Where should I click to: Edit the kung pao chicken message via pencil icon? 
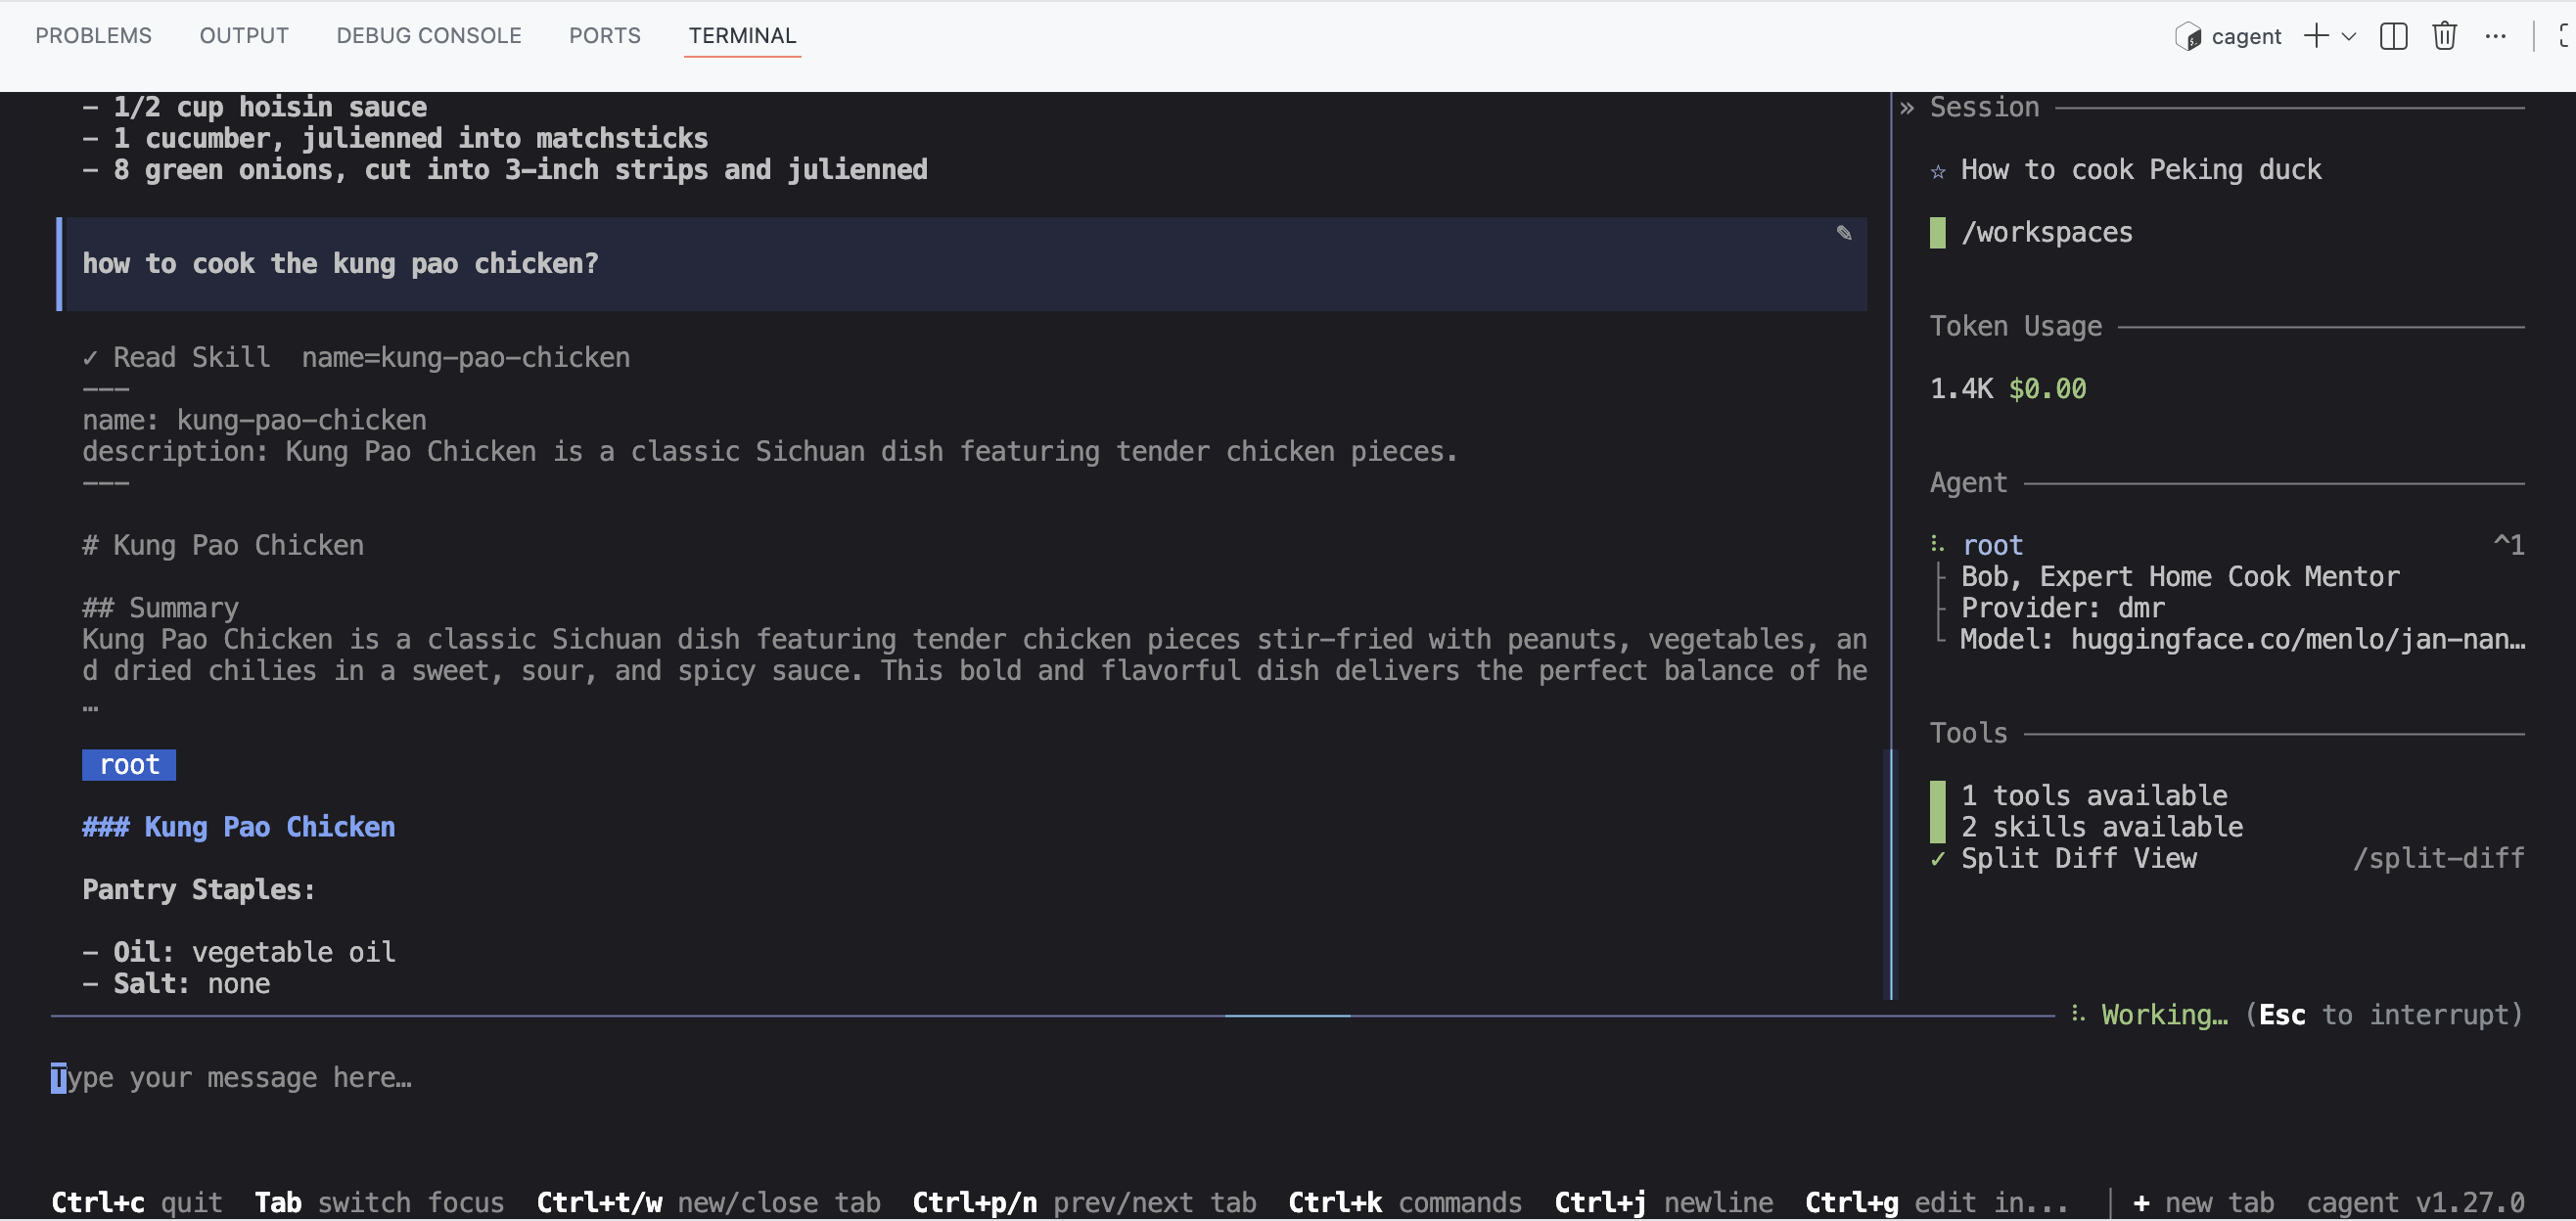pos(1845,233)
